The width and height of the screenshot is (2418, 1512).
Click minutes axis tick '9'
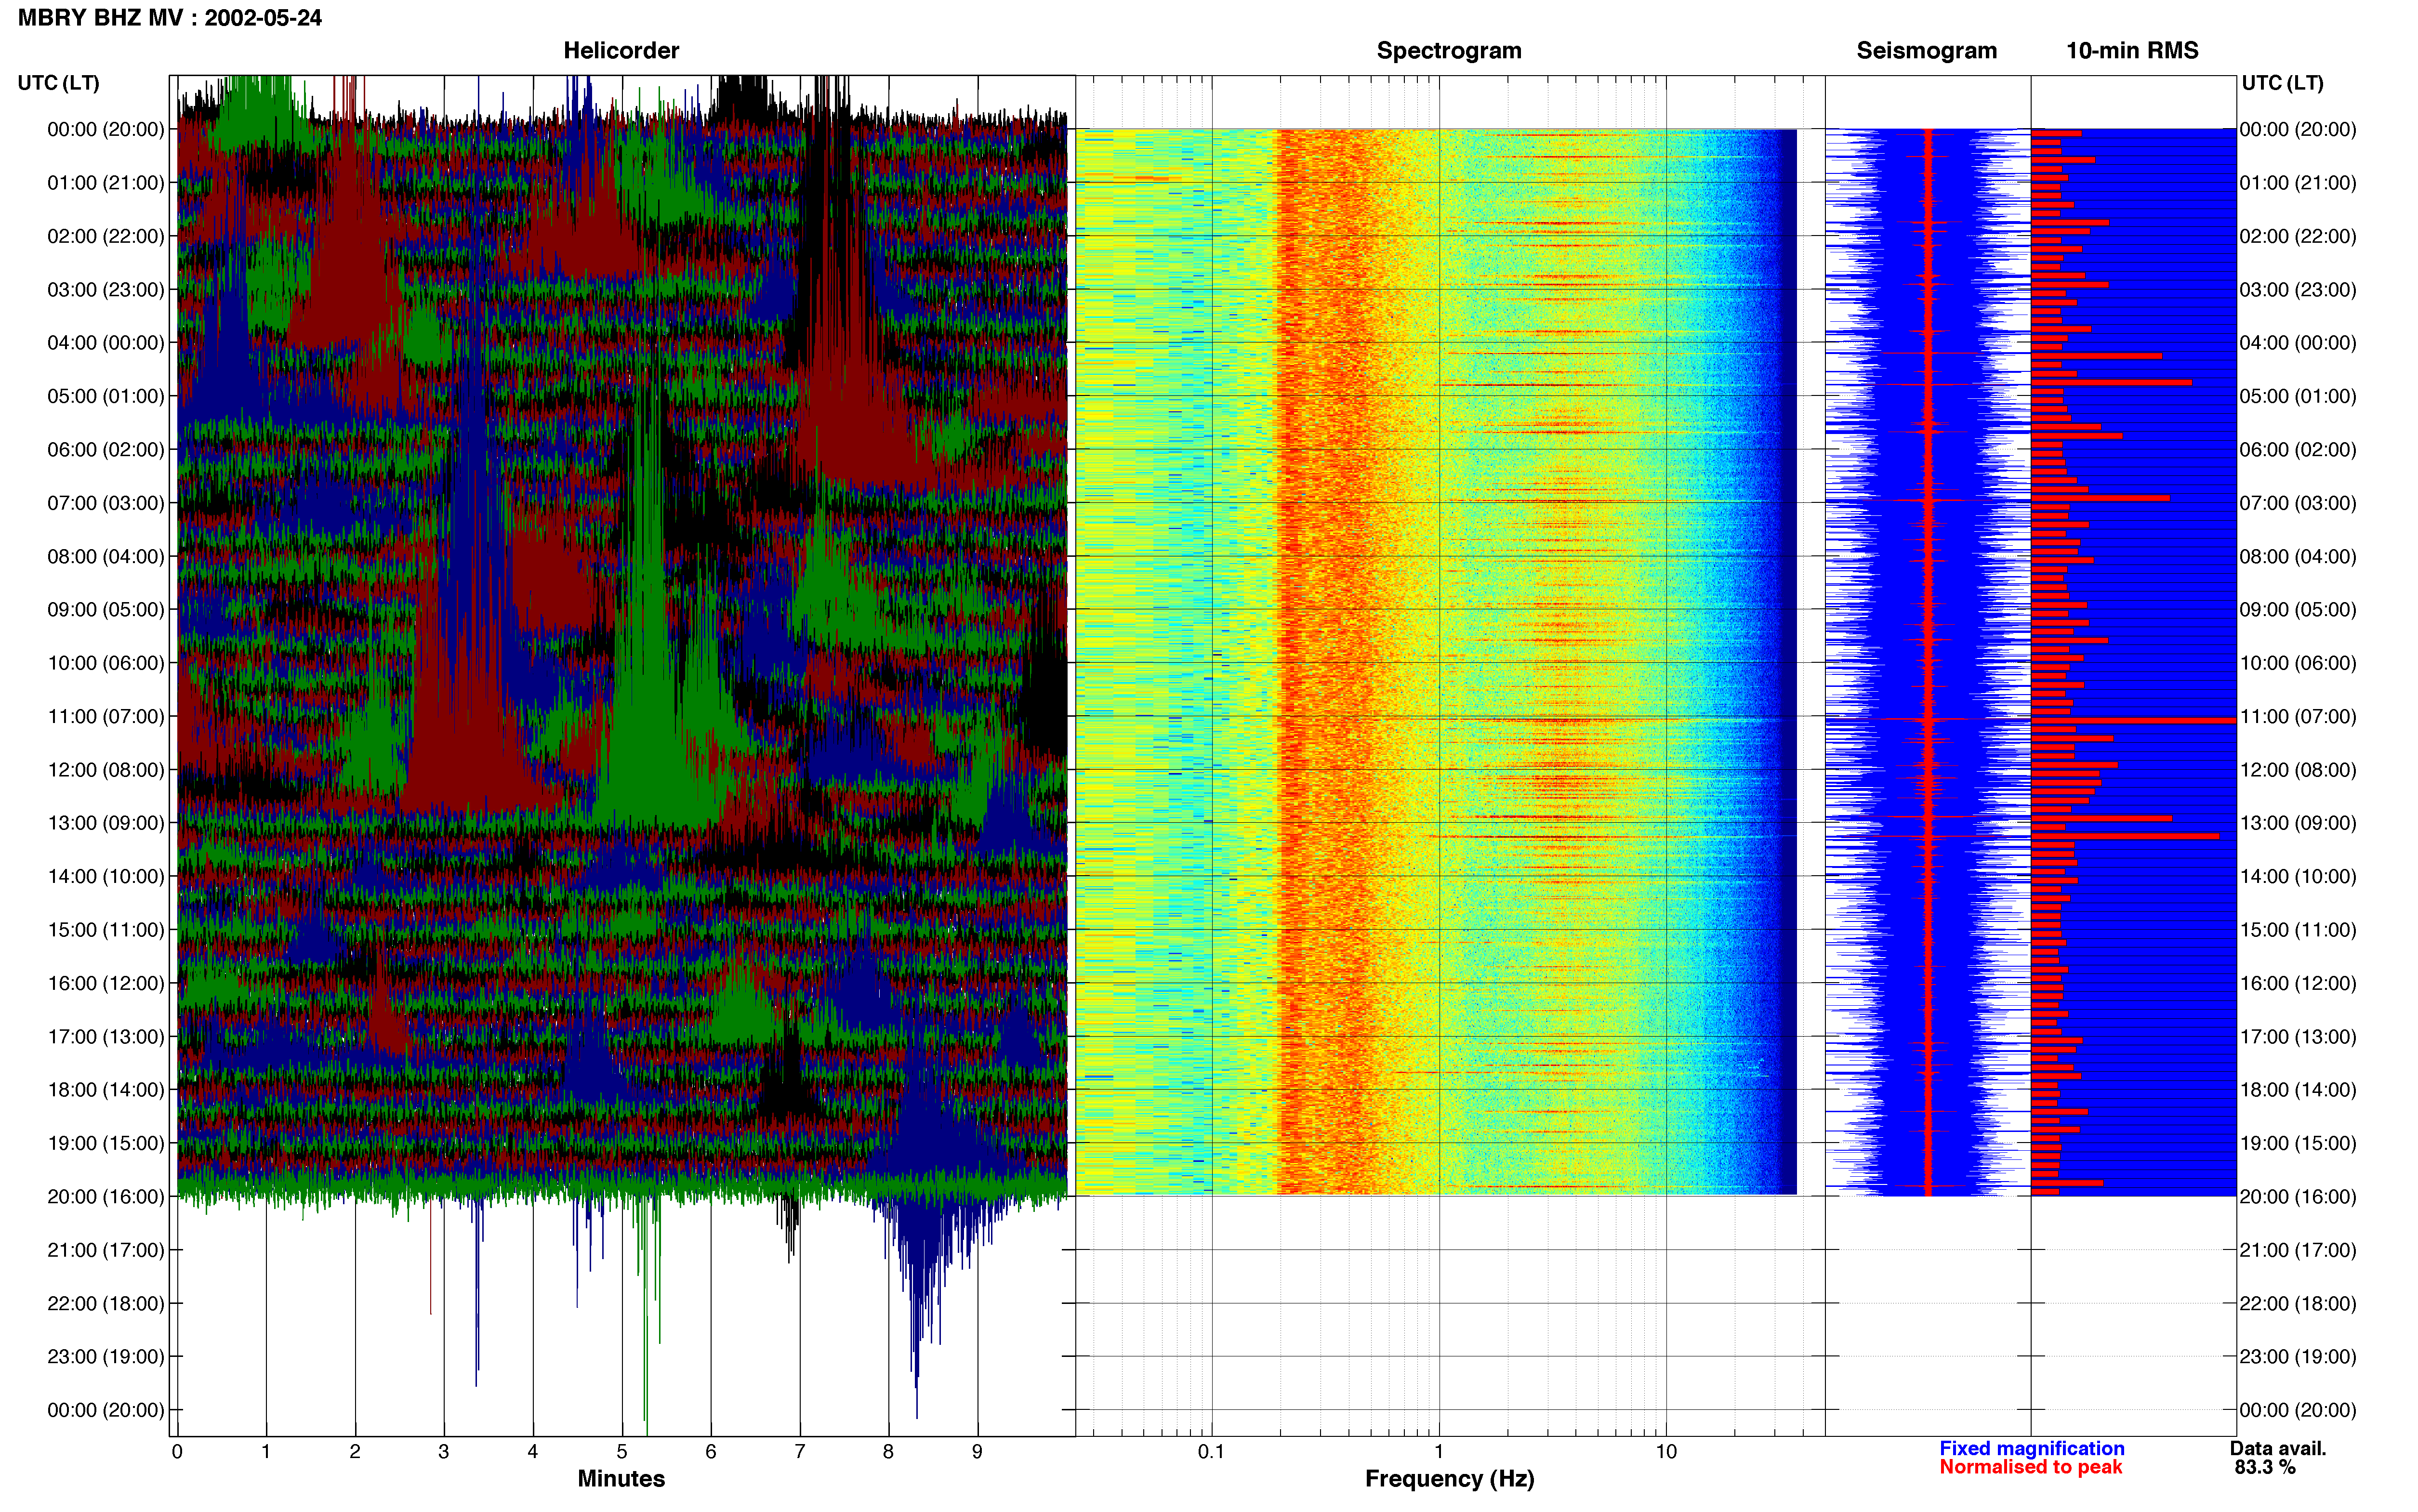pos(977,1452)
